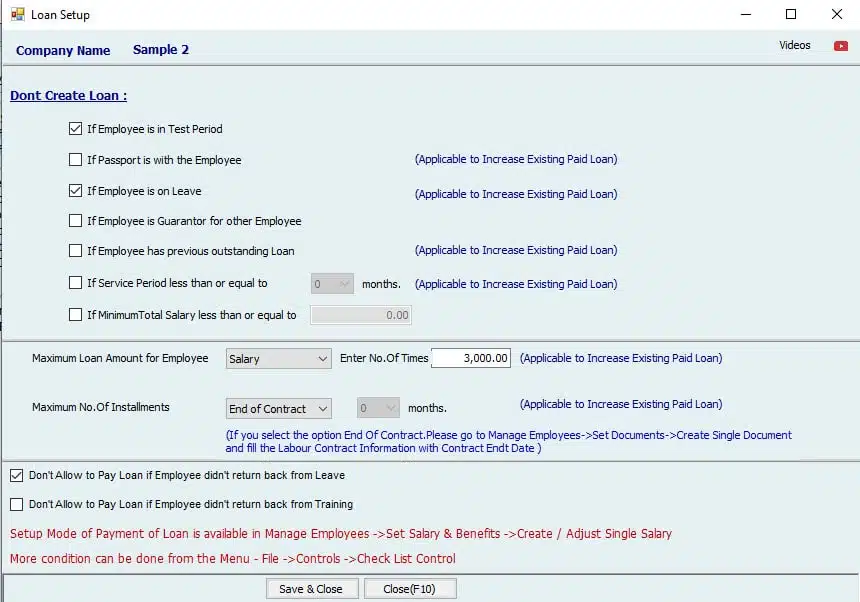Click the Maximum Loan Amount for Employee label
This screenshot has width=860, height=602.
120,358
